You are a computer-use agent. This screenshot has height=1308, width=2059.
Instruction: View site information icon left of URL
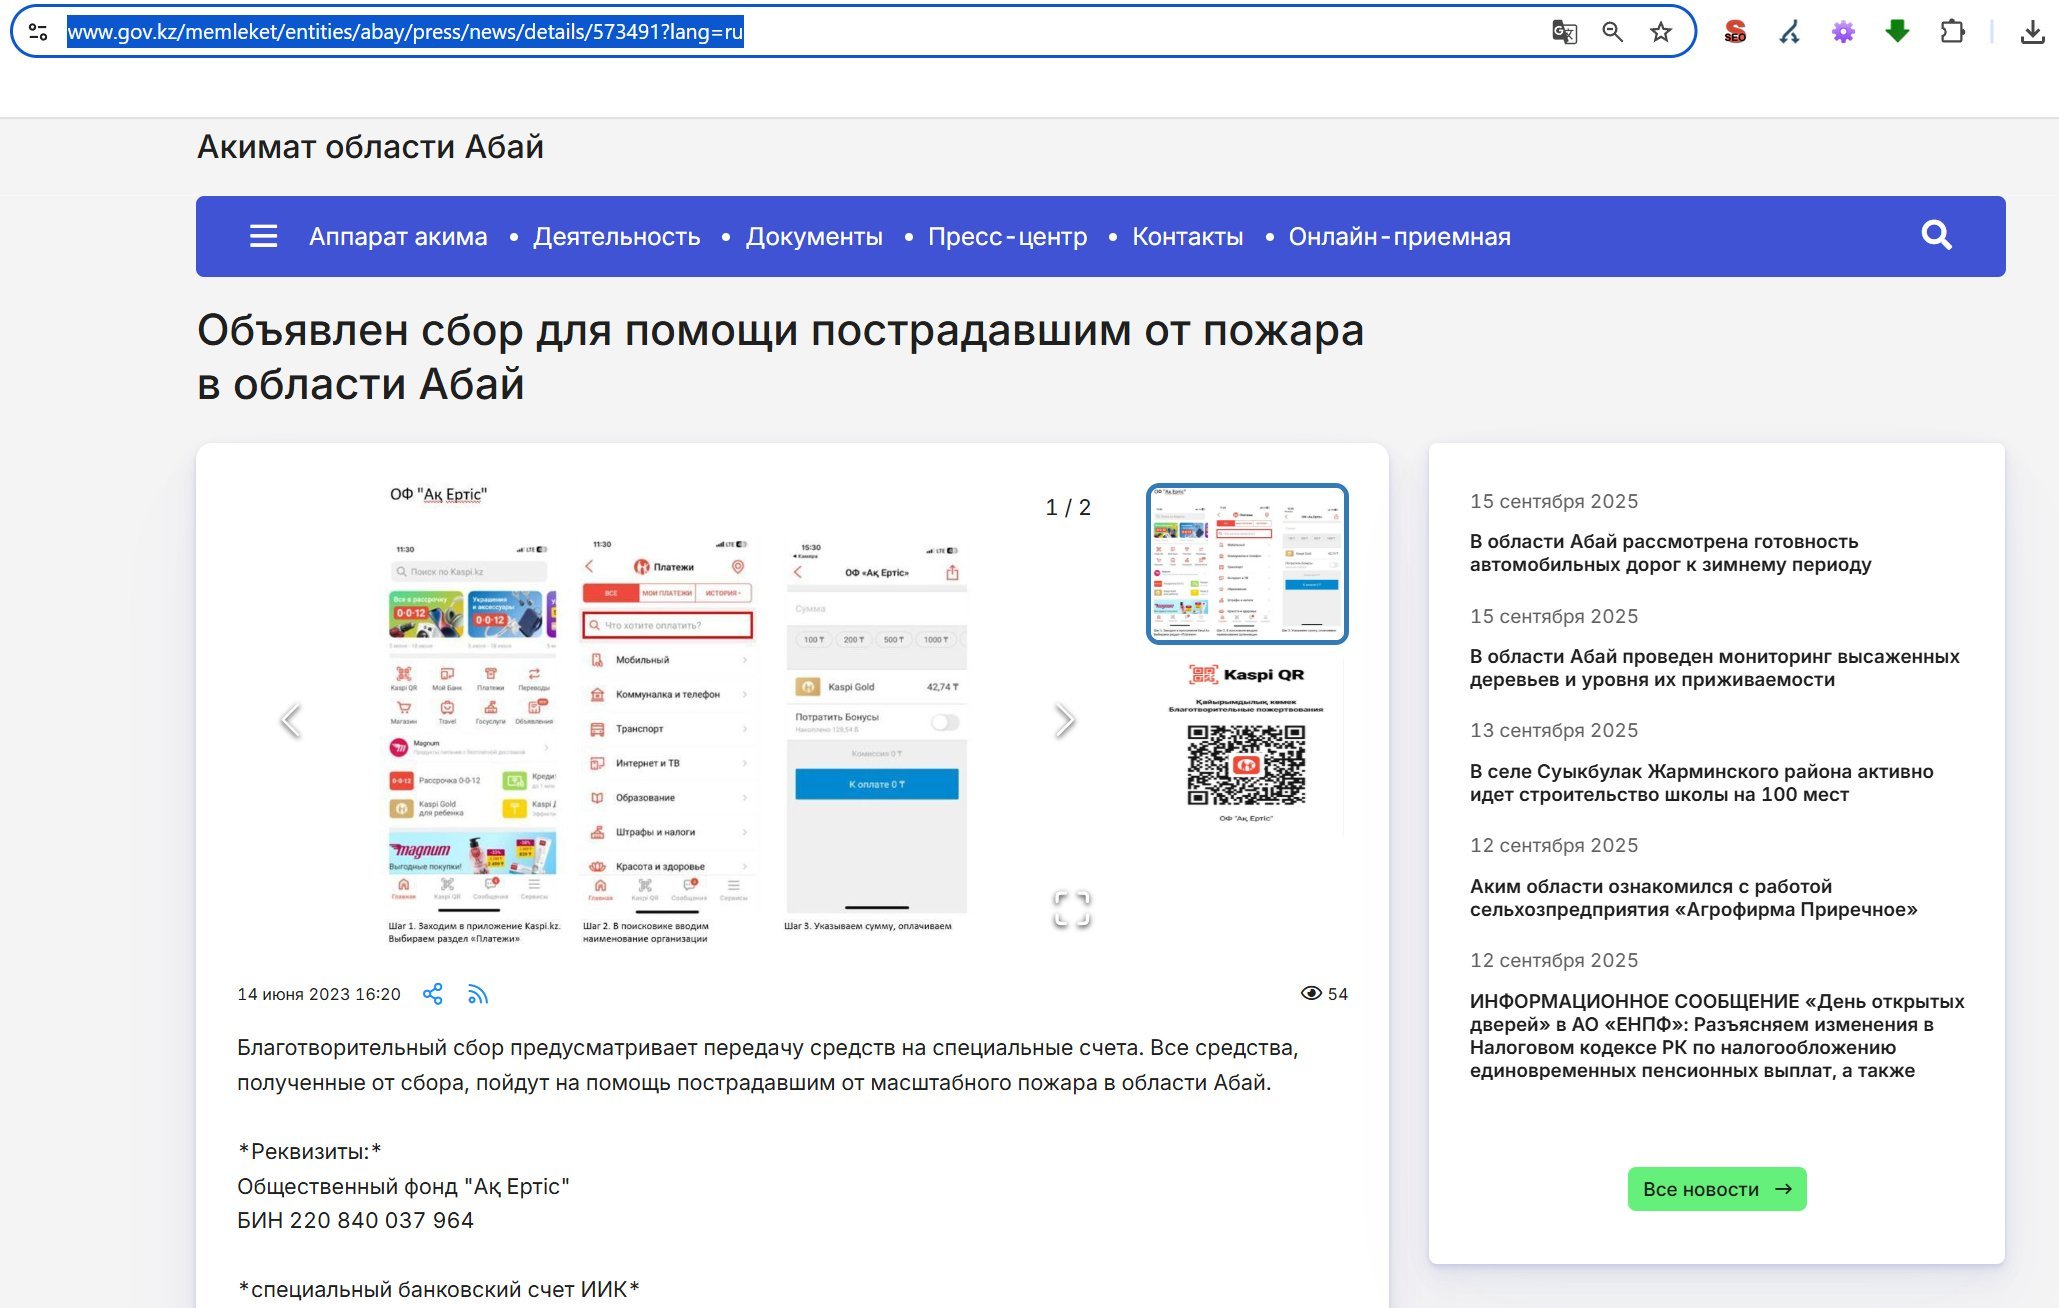point(38,32)
